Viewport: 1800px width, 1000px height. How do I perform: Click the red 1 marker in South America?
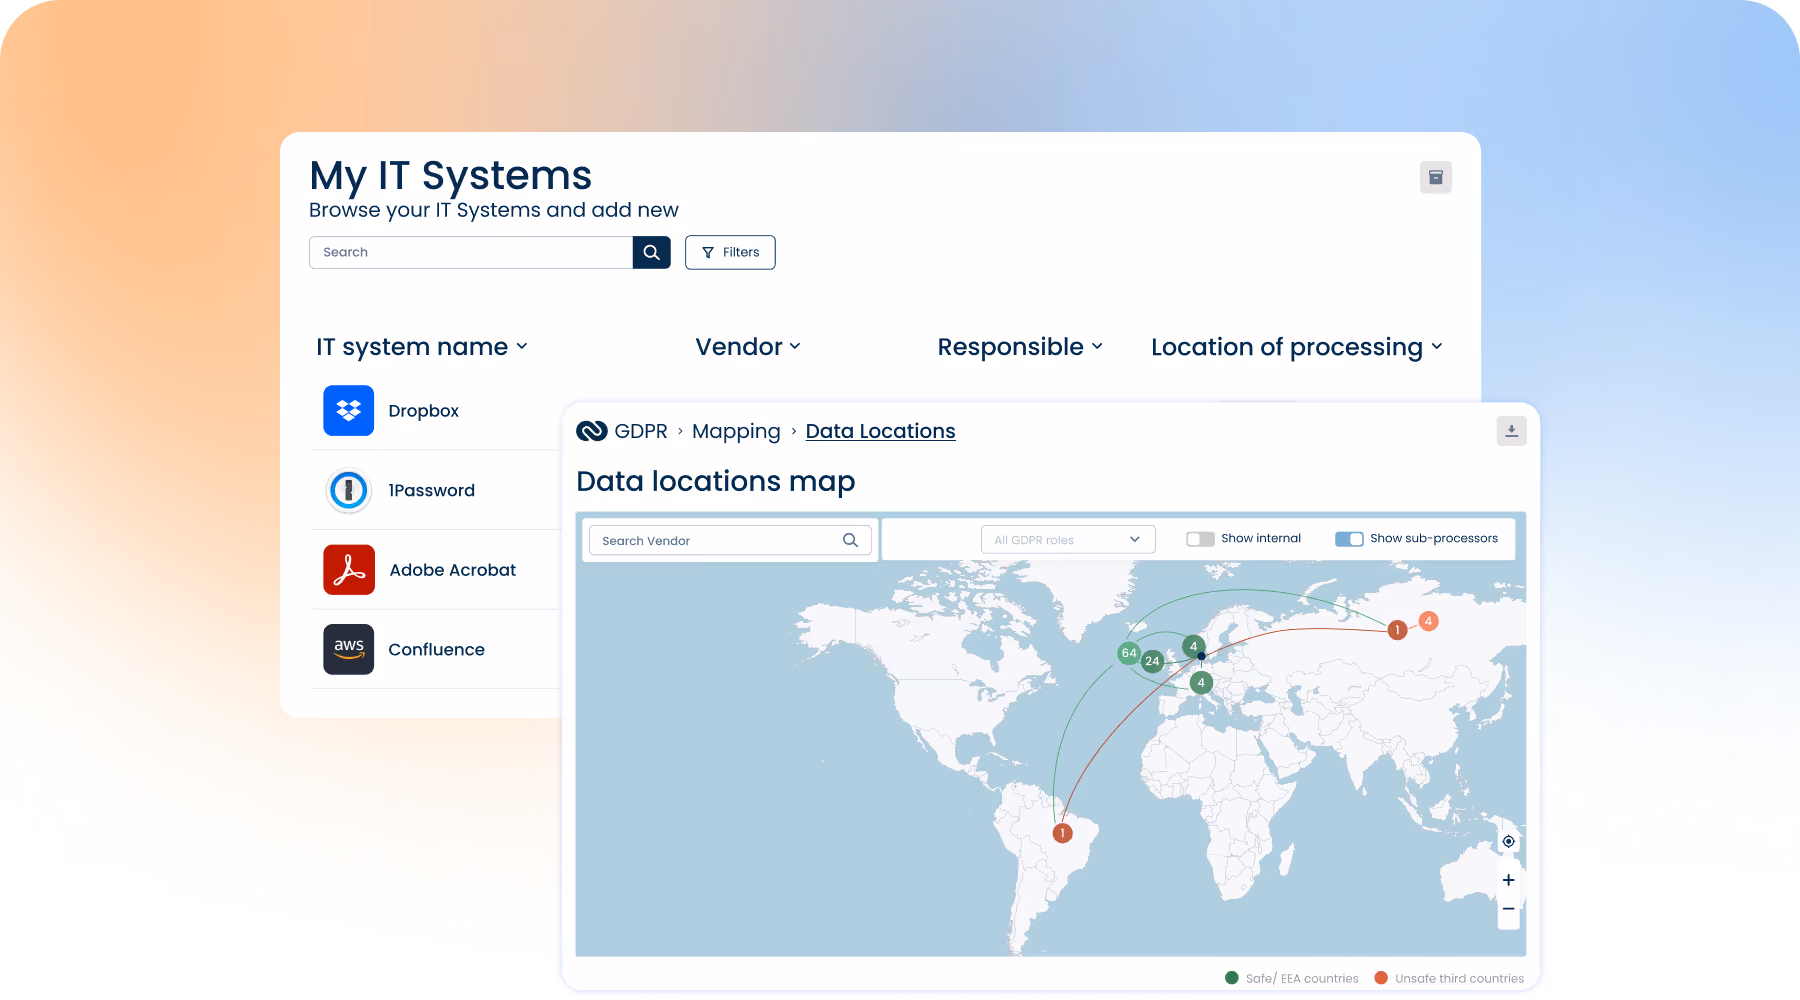[x=1063, y=833]
